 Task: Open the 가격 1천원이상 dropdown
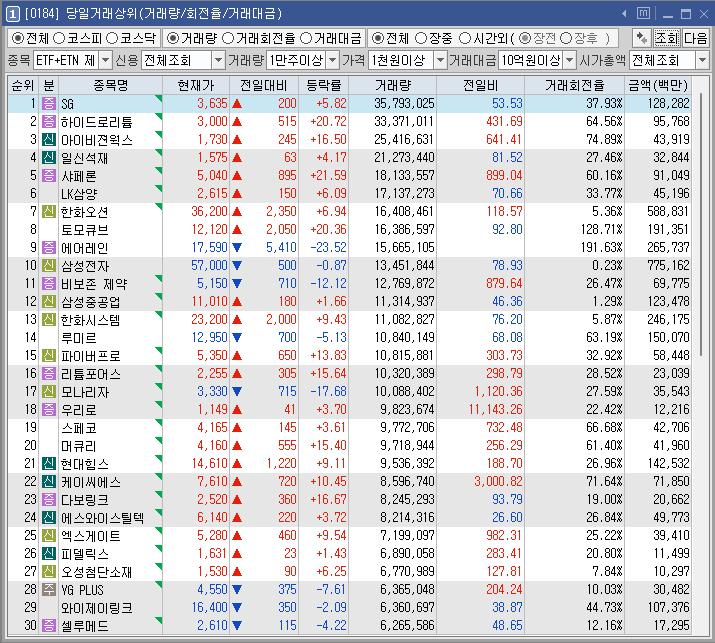pos(440,60)
